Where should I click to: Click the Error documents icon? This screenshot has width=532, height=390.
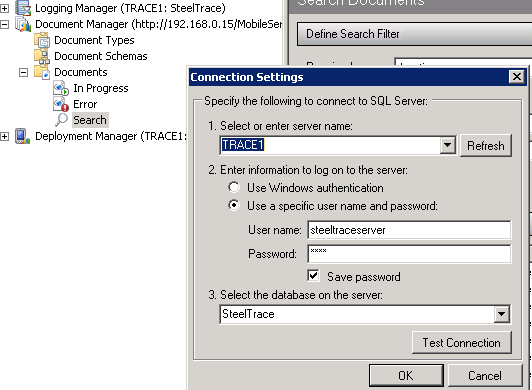click(61, 104)
